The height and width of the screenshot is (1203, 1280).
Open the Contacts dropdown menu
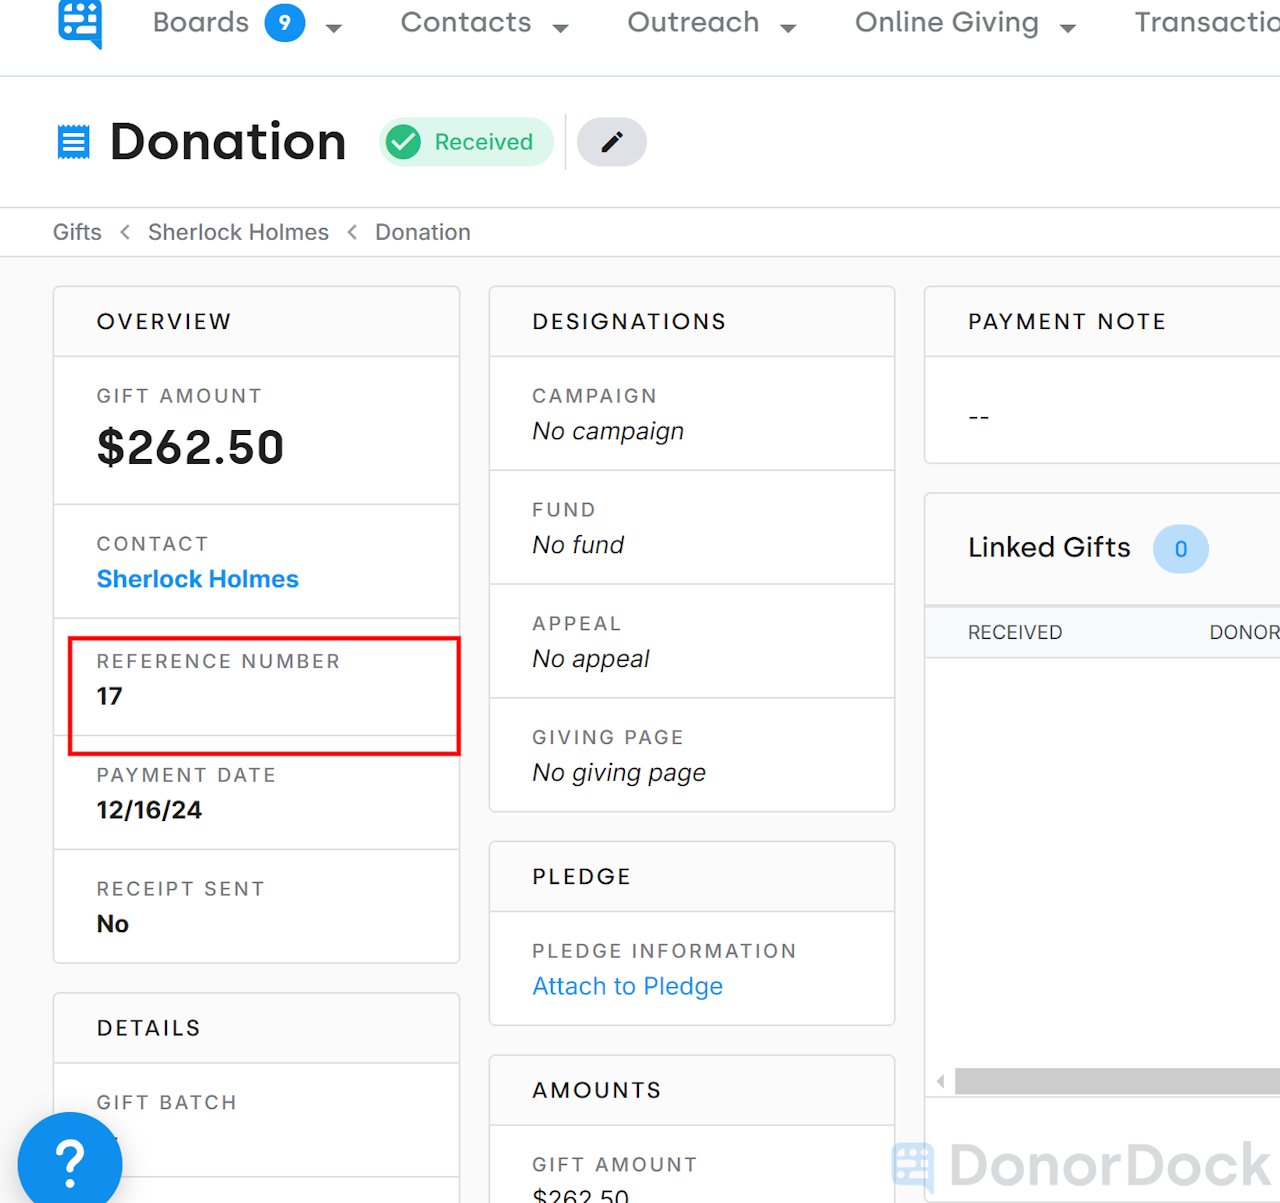[486, 22]
